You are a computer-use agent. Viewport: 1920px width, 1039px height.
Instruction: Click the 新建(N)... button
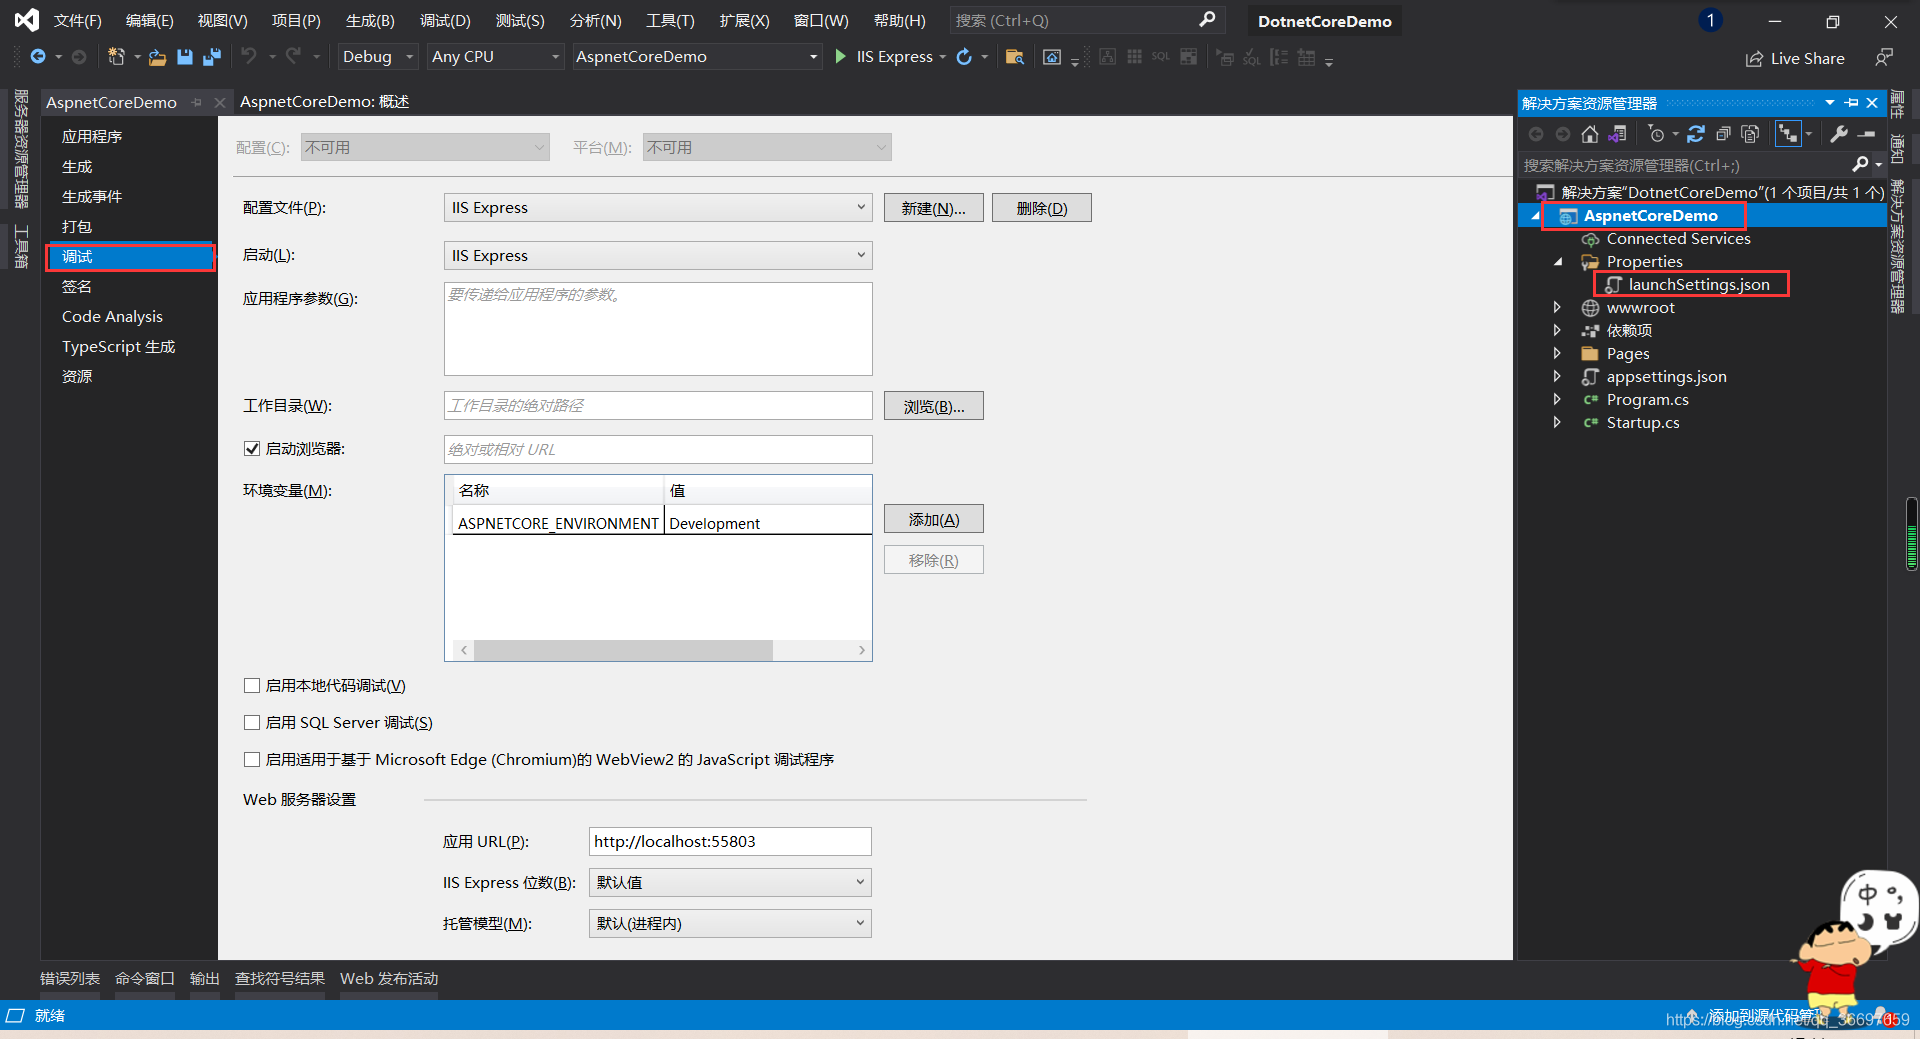click(x=934, y=208)
